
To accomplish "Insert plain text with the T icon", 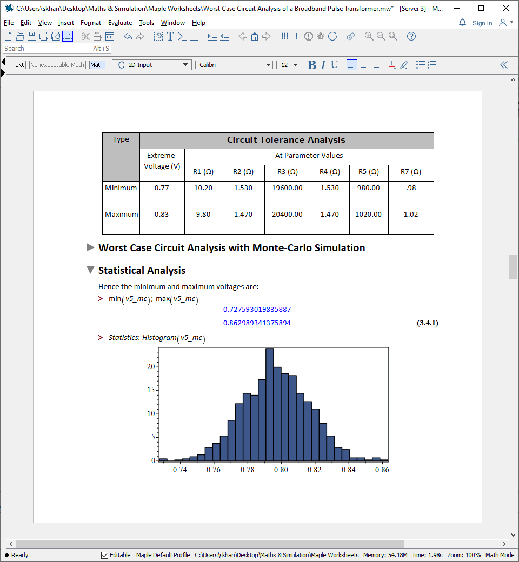I will coord(170,37).
